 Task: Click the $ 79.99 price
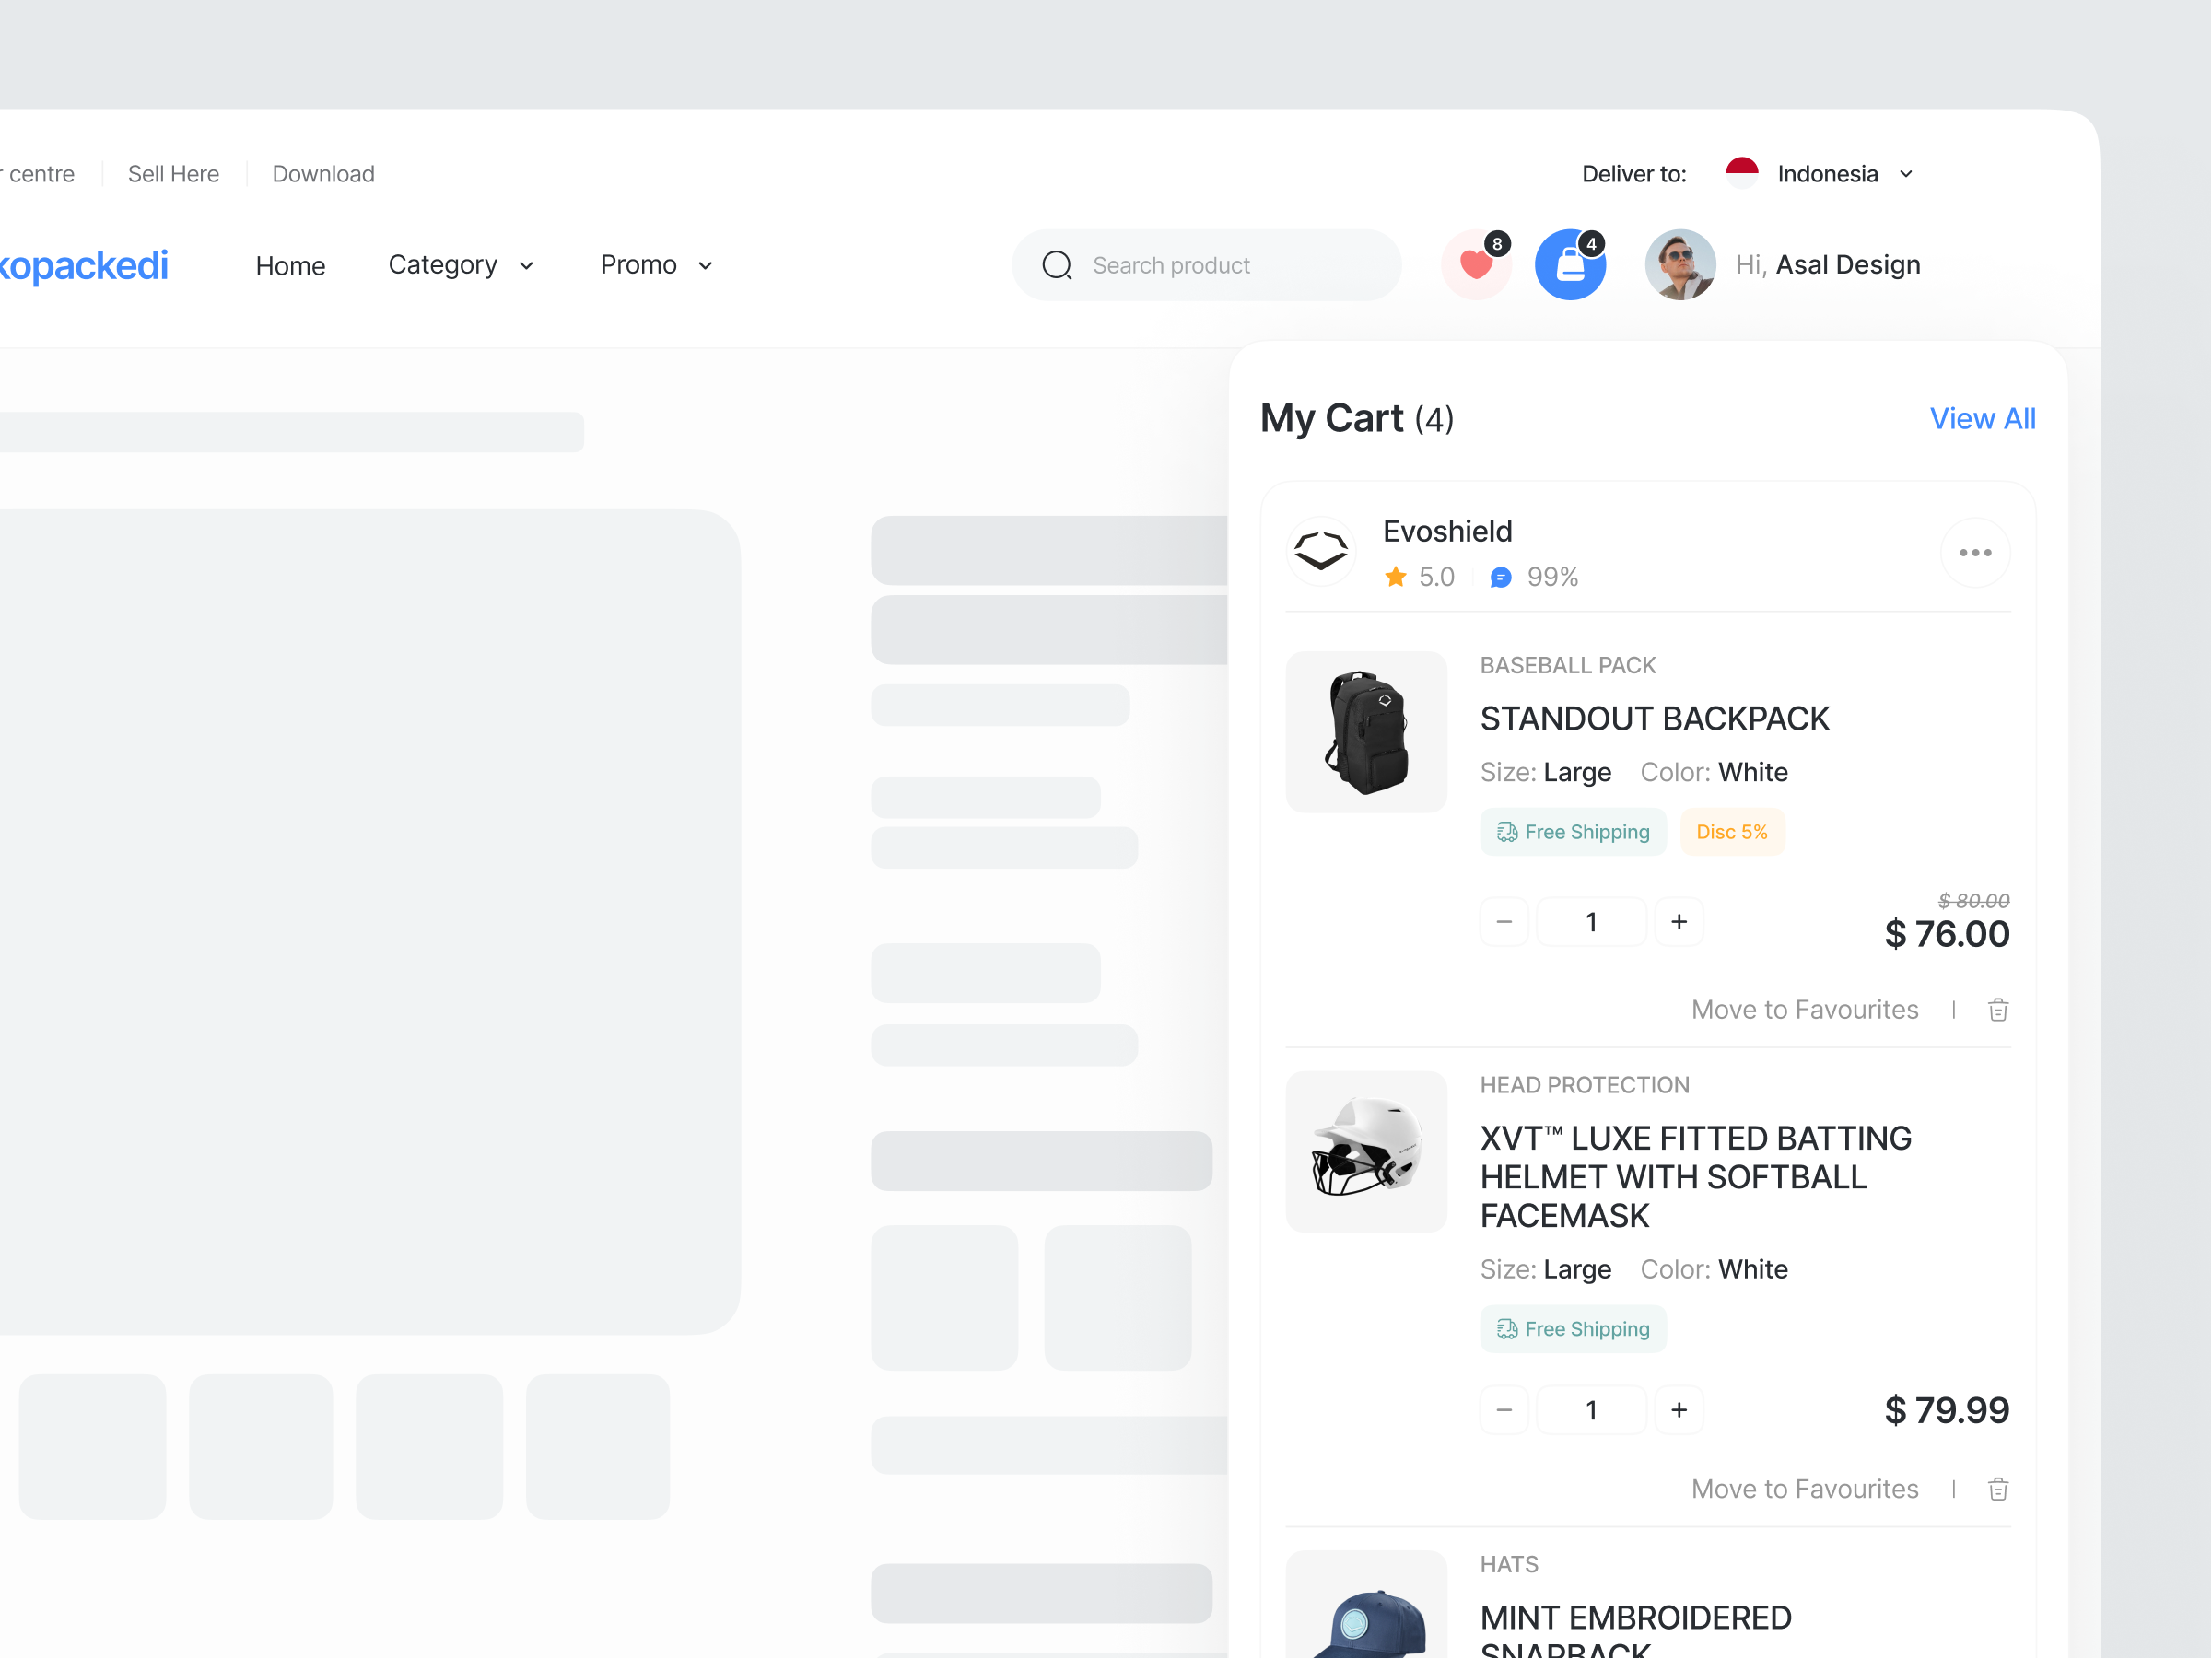tap(1946, 1410)
